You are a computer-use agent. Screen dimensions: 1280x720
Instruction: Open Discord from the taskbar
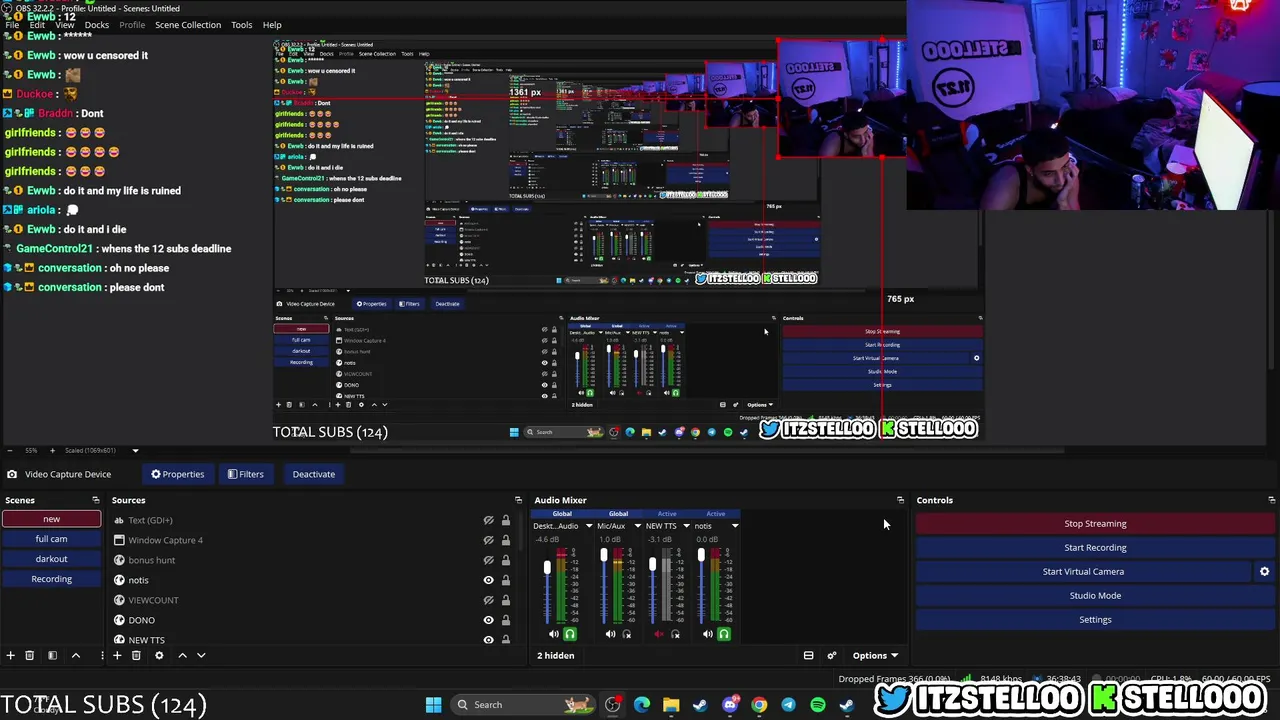[x=730, y=705]
